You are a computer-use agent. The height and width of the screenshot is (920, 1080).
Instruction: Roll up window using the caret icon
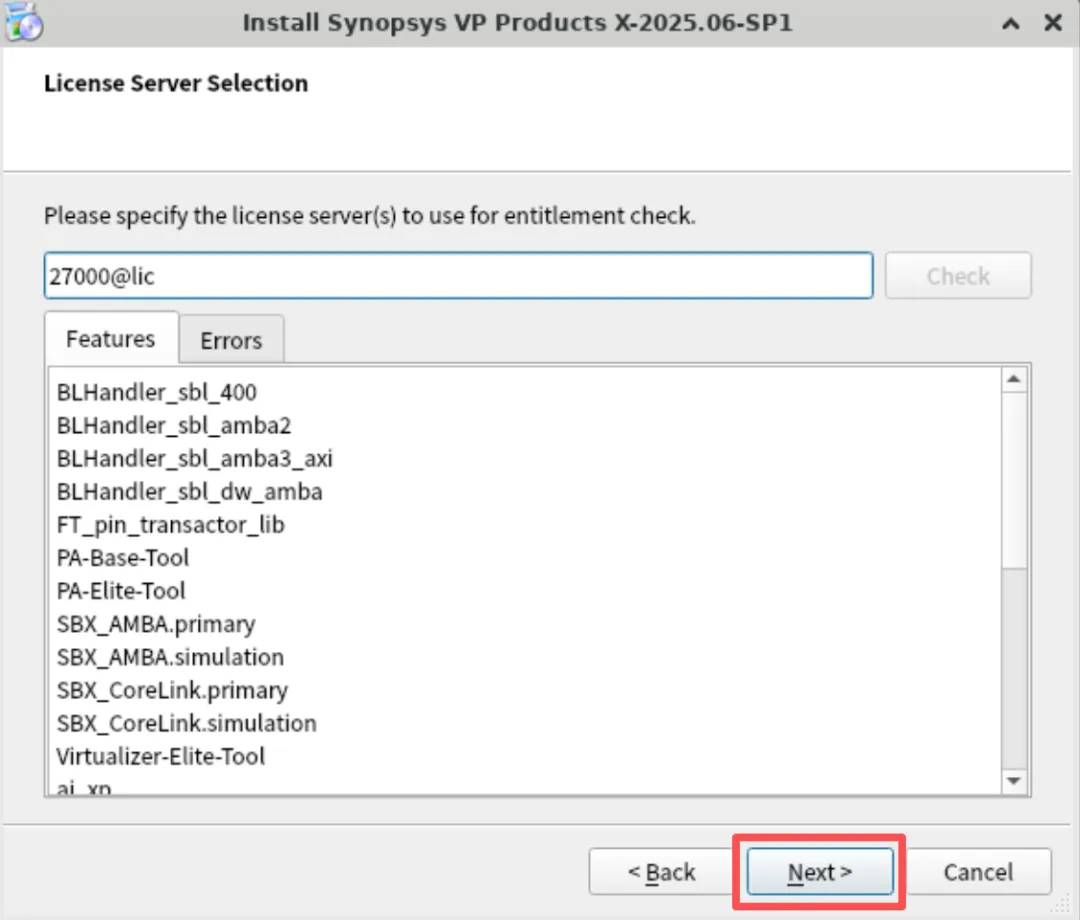coord(1010,24)
